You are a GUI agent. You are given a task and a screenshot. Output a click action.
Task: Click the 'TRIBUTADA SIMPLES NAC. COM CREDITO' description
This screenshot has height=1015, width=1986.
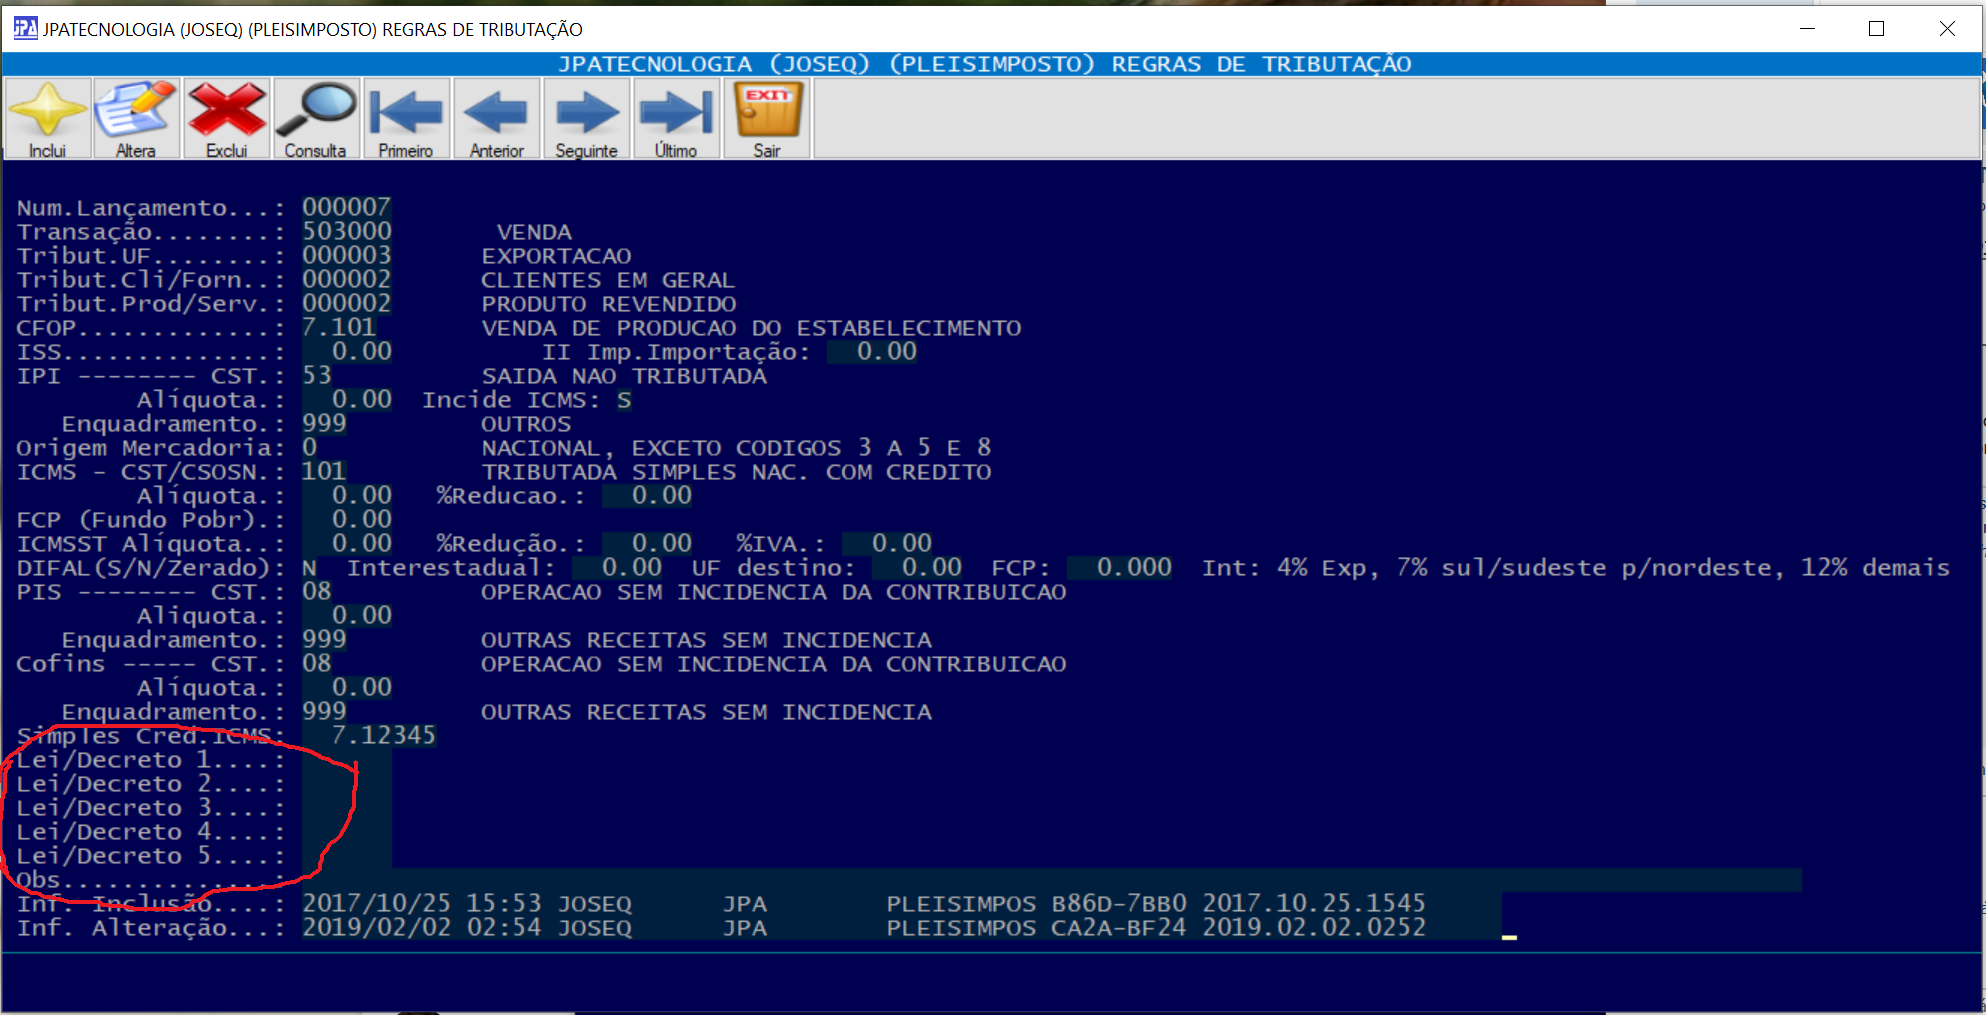[x=736, y=472]
